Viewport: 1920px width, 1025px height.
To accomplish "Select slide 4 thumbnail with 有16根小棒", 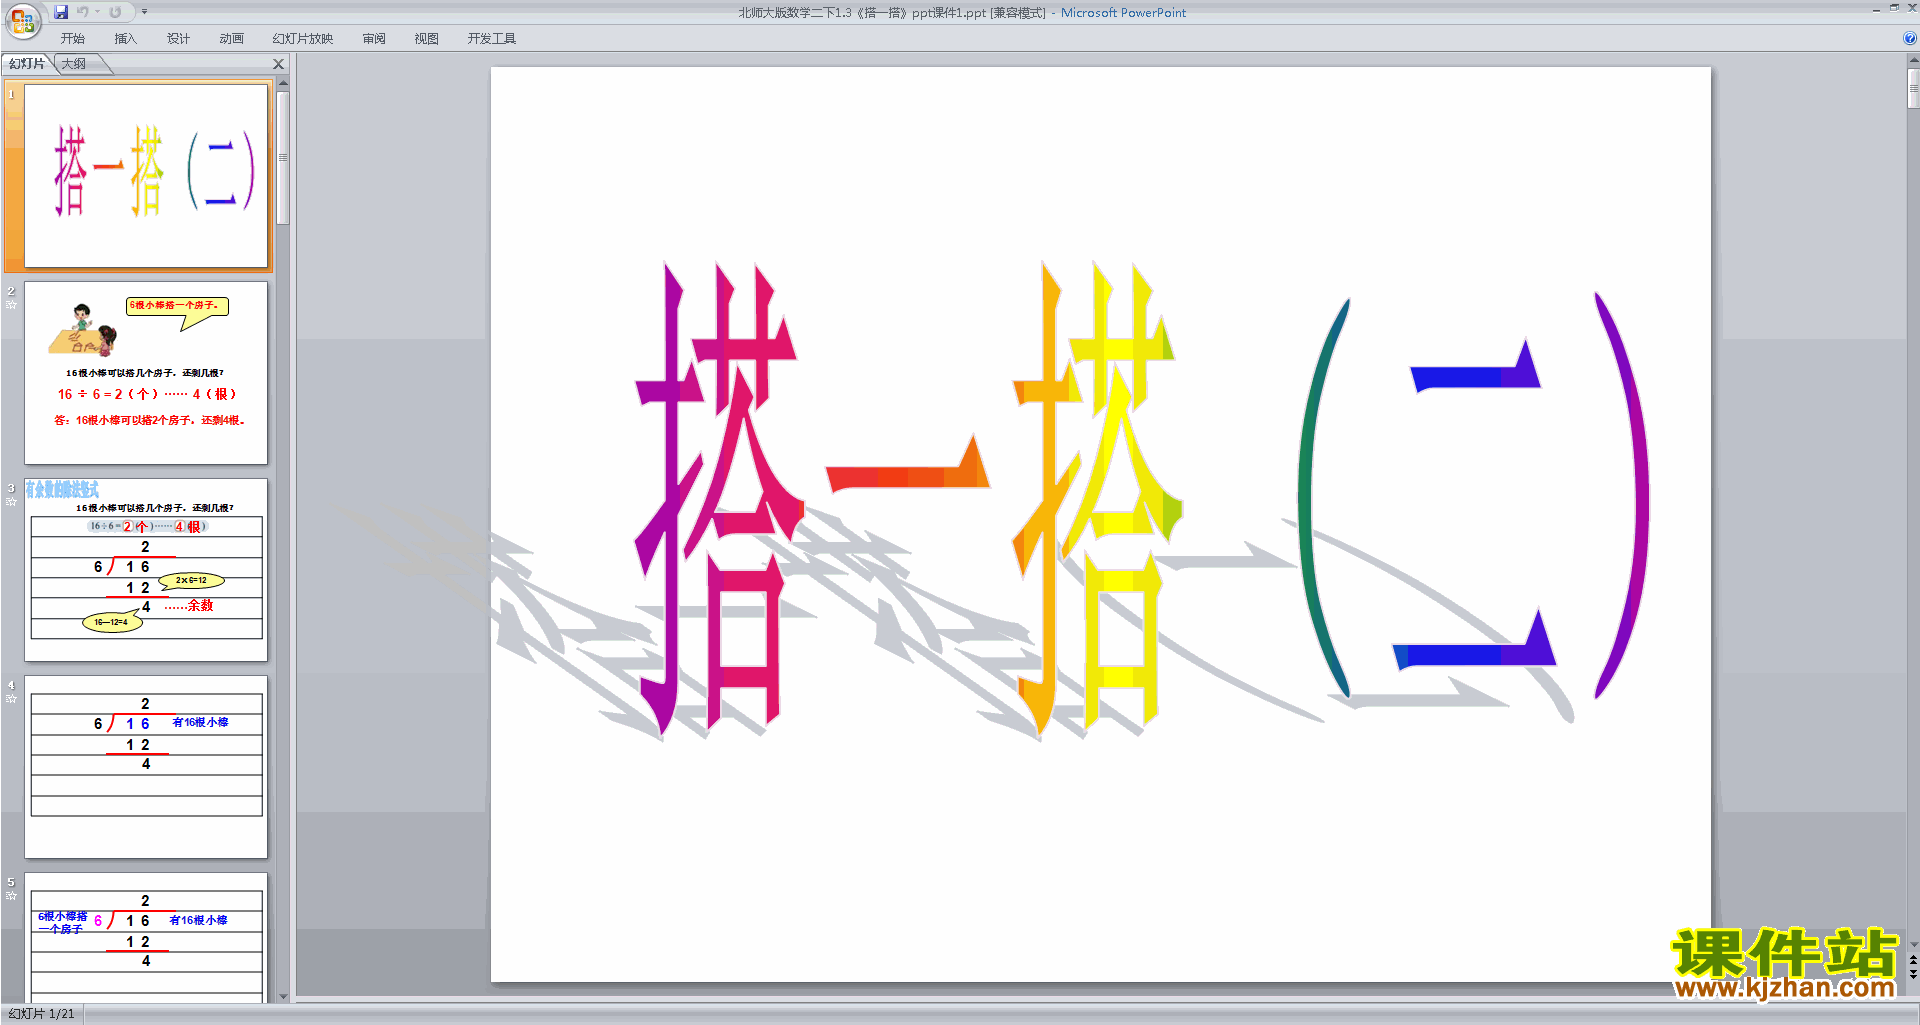I will [146, 766].
